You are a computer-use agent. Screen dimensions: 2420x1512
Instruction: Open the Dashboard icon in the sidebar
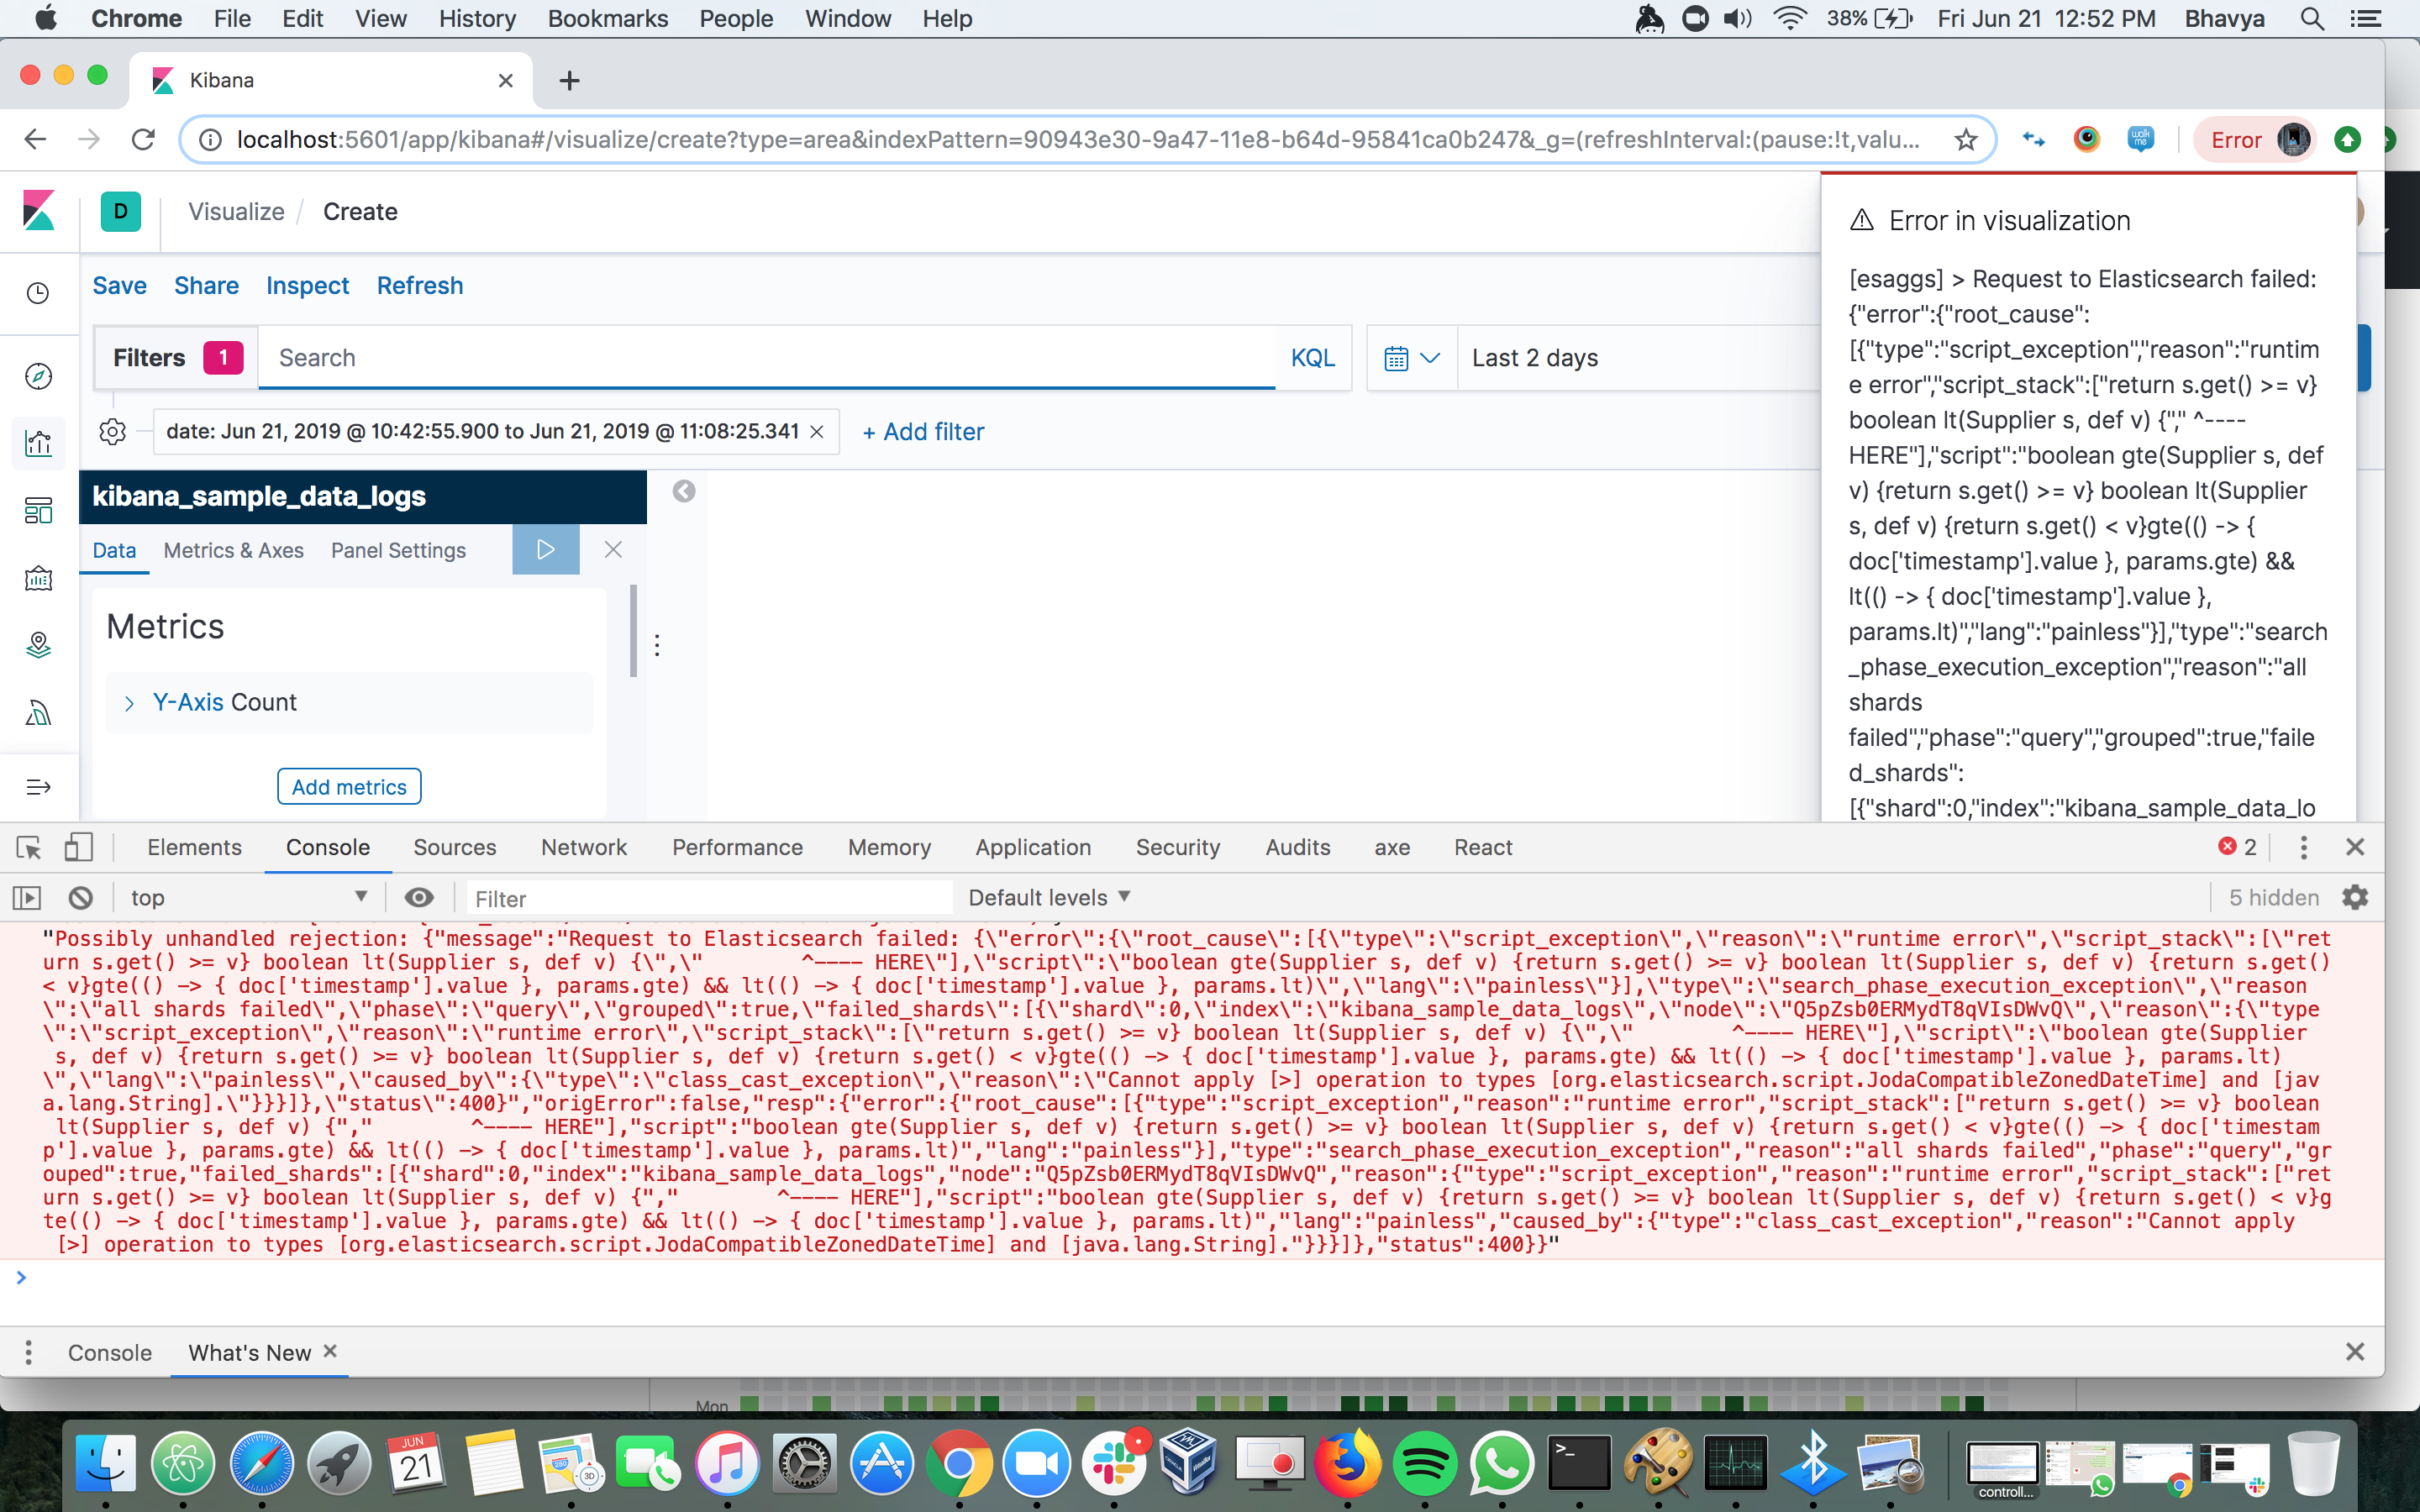click(38, 510)
